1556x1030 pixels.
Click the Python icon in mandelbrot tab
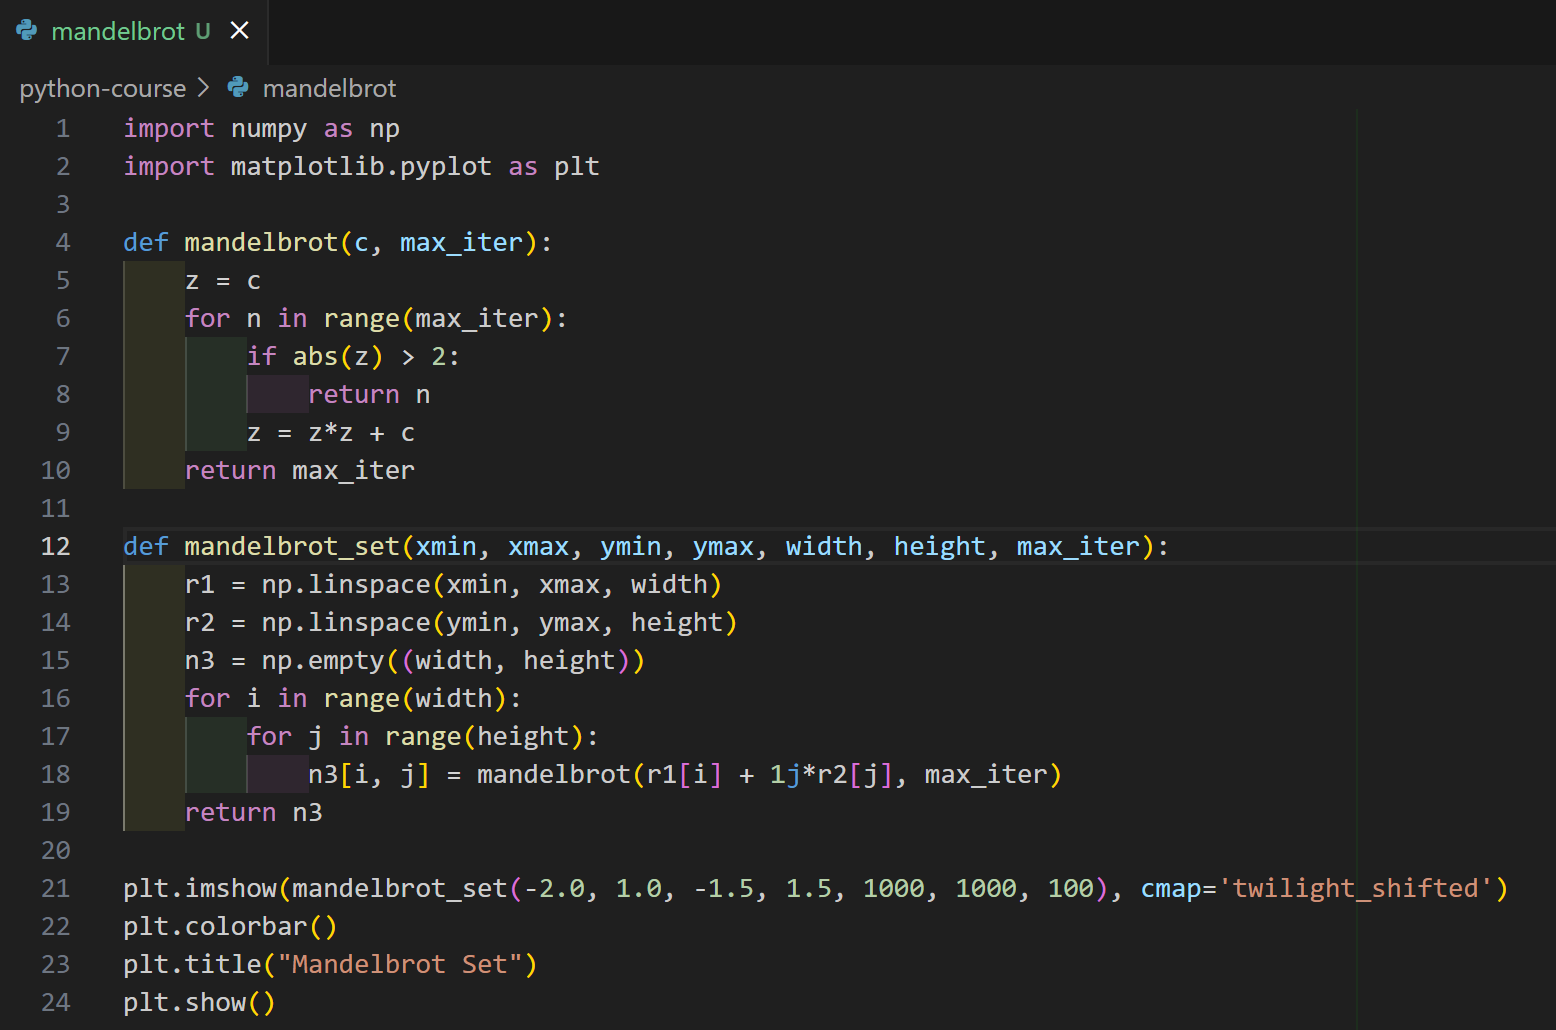click(27, 31)
